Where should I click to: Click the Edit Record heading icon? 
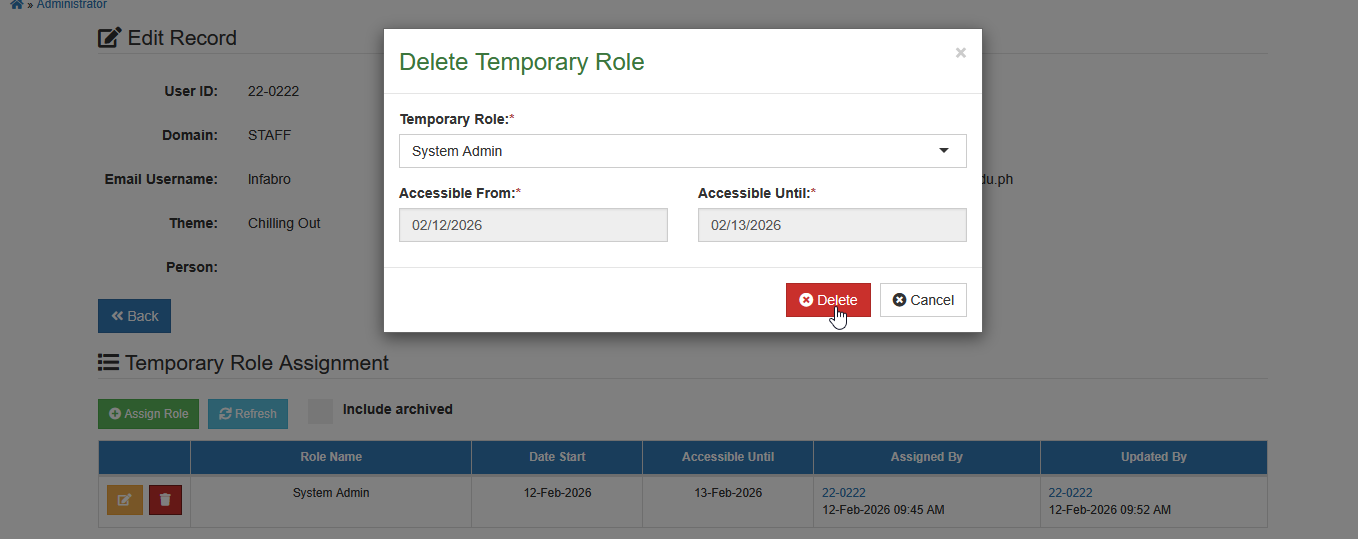click(110, 38)
